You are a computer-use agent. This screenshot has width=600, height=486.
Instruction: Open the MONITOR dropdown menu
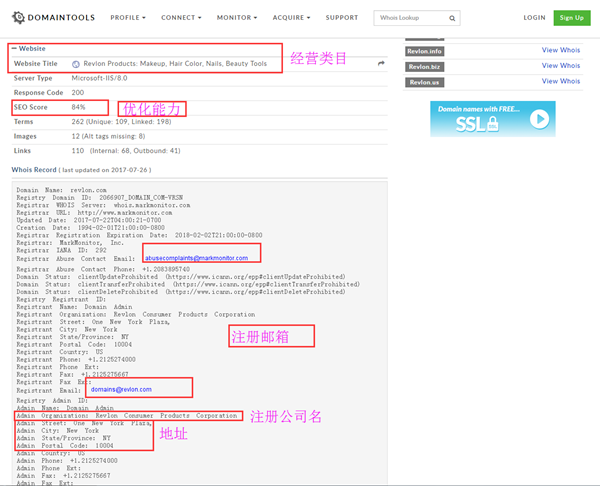pos(237,18)
